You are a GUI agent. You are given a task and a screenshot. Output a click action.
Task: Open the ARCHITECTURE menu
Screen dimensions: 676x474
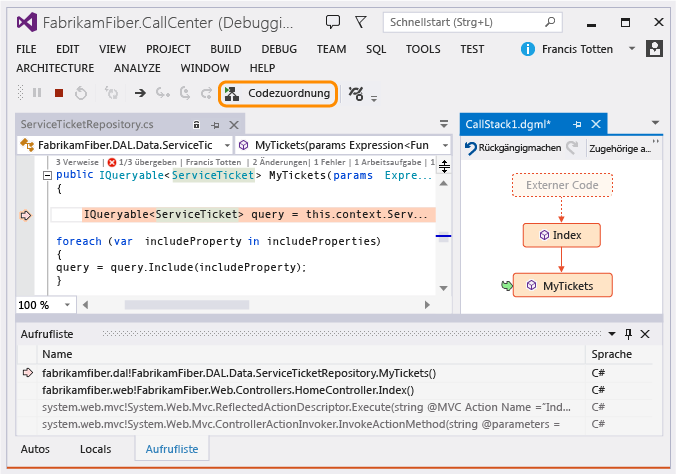[55, 68]
